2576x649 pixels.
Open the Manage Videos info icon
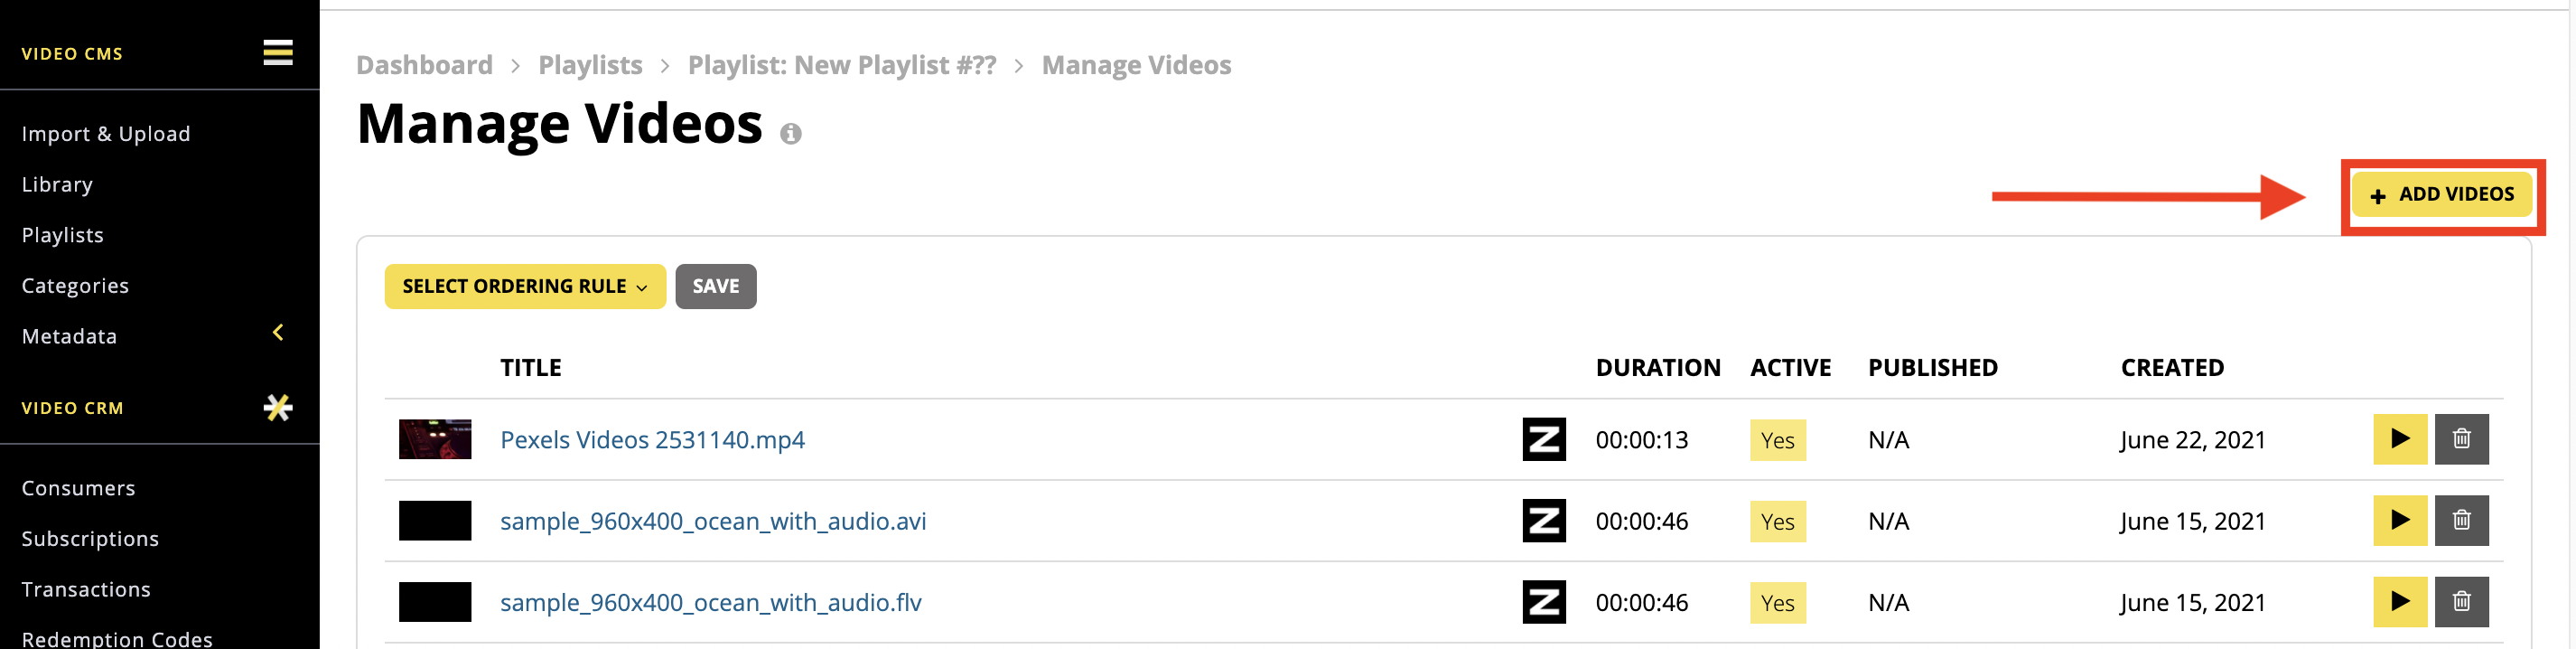click(x=791, y=133)
